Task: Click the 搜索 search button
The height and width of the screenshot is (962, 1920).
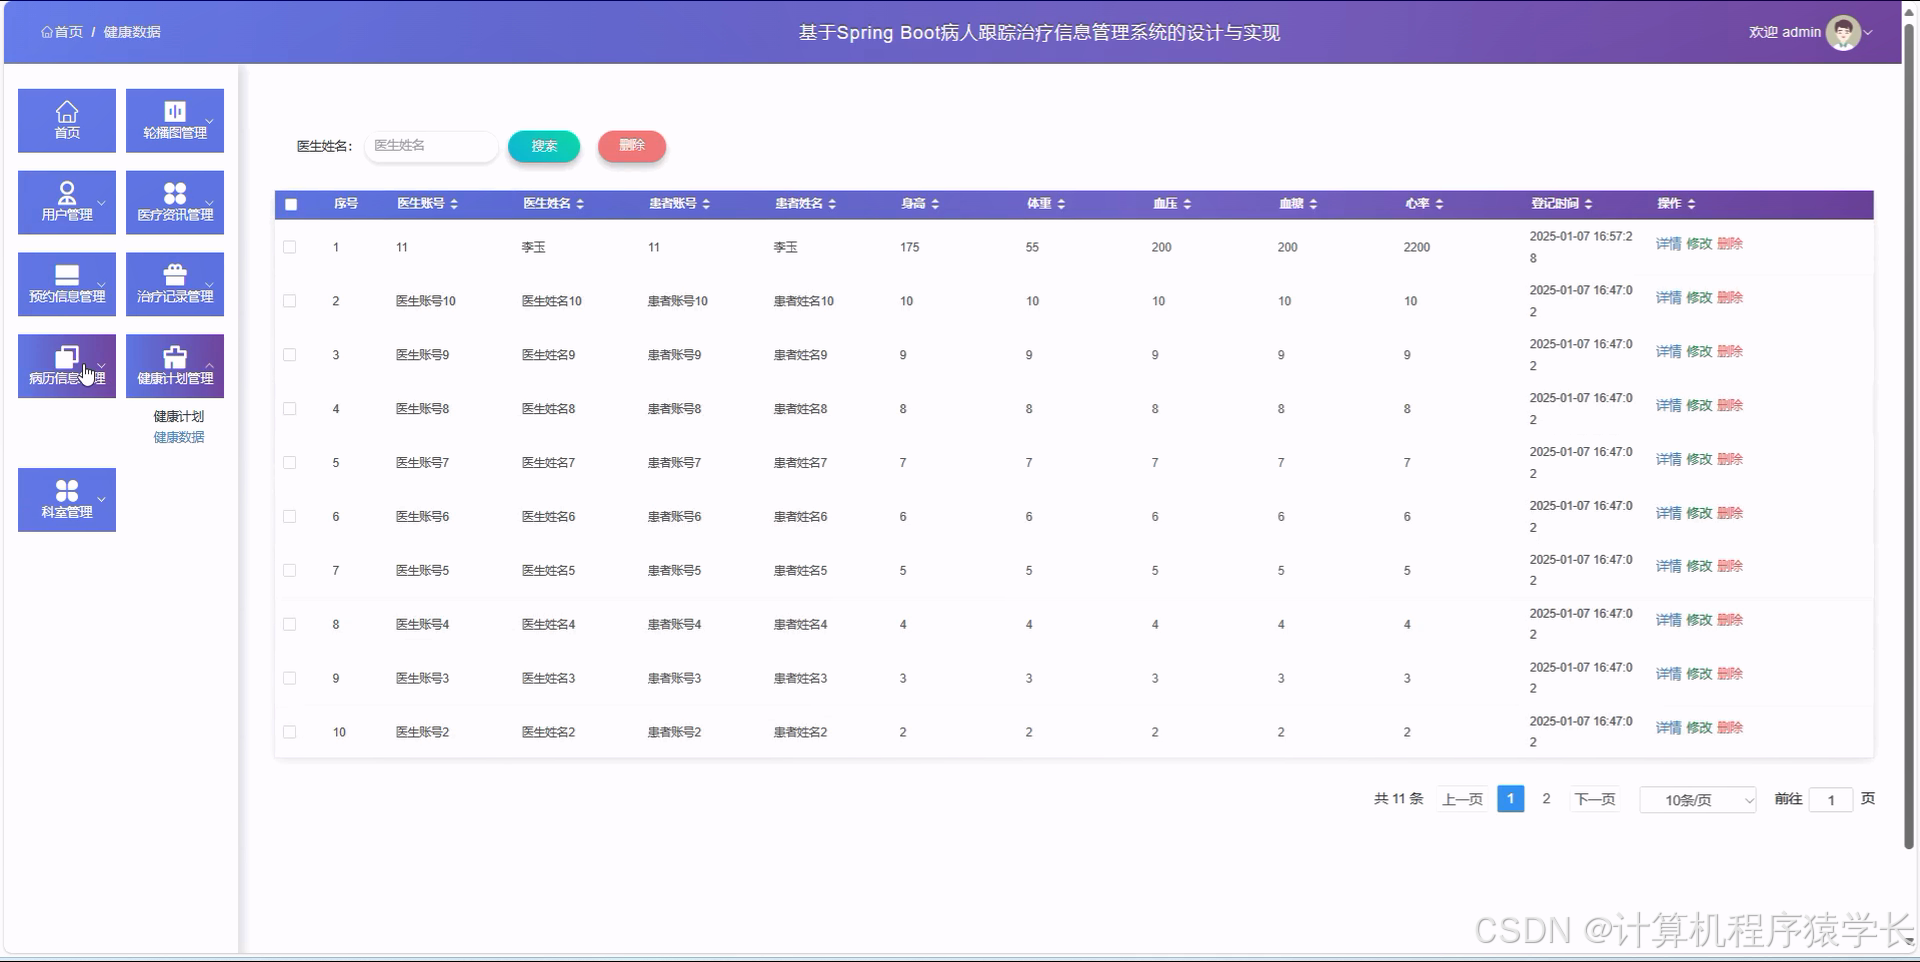Action: click(543, 146)
